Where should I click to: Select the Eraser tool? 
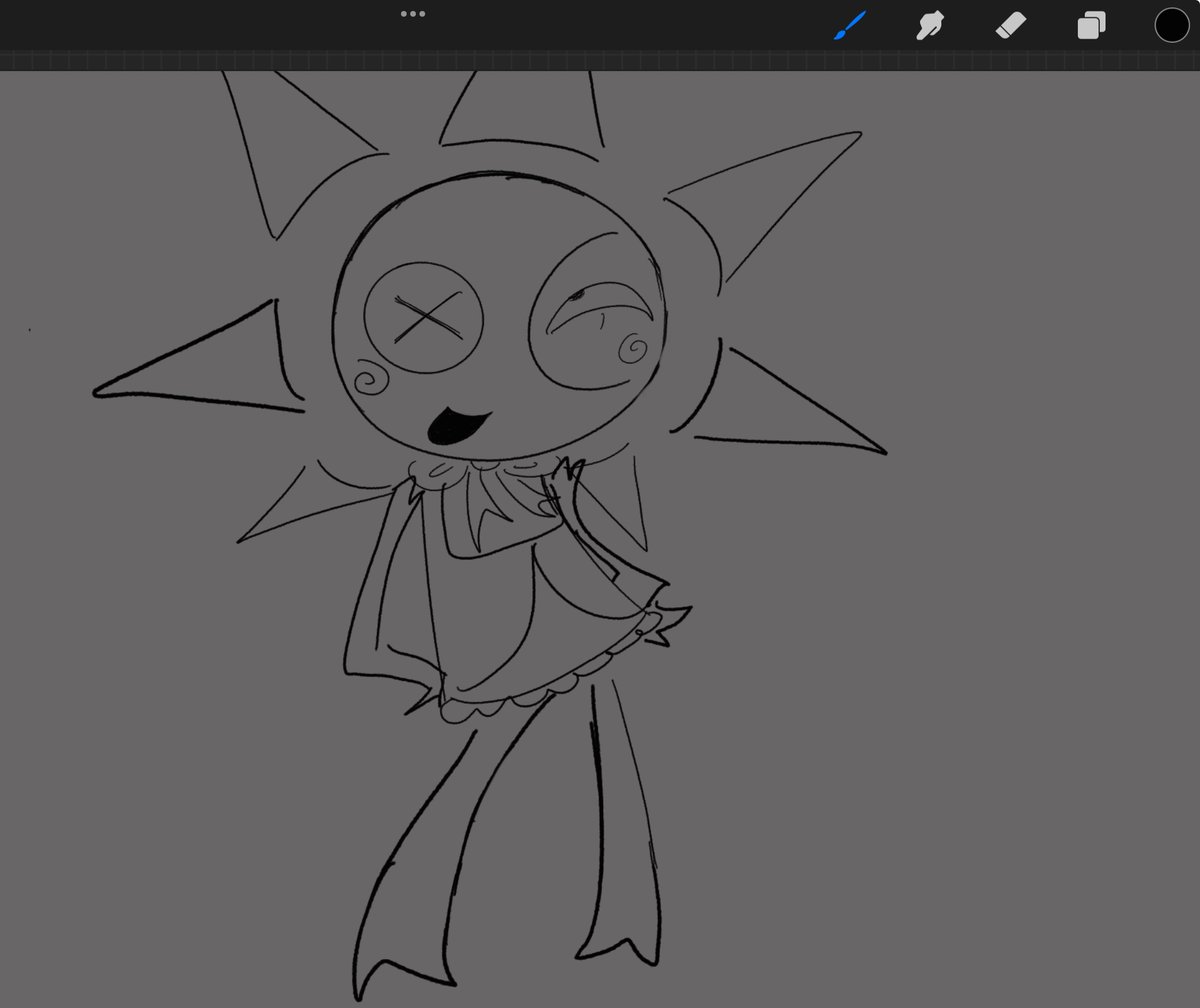point(1011,25)
